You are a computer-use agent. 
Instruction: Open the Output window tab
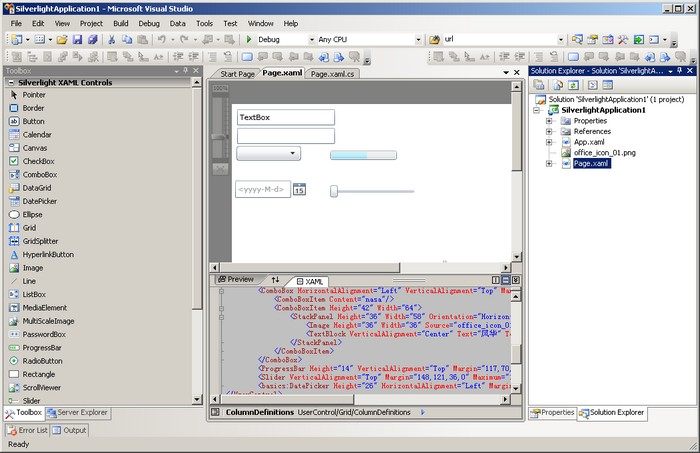pos(69,430)
